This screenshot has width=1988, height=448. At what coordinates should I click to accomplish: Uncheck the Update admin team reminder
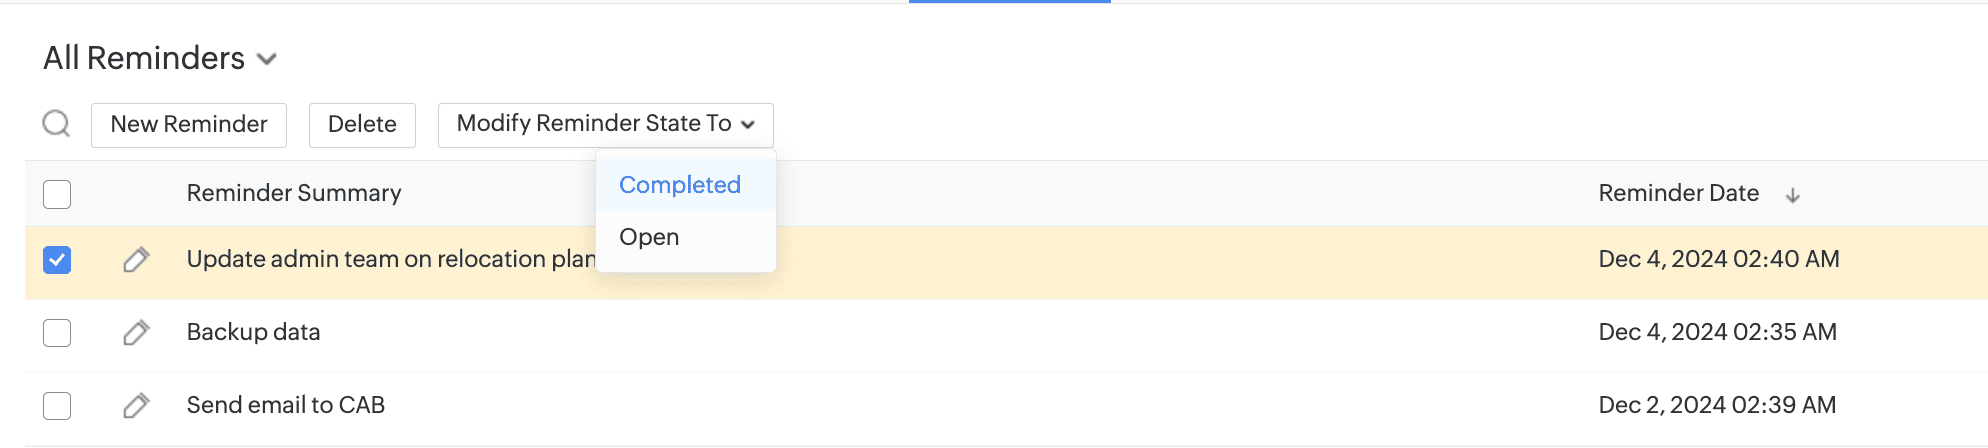(x=57, y=260)
